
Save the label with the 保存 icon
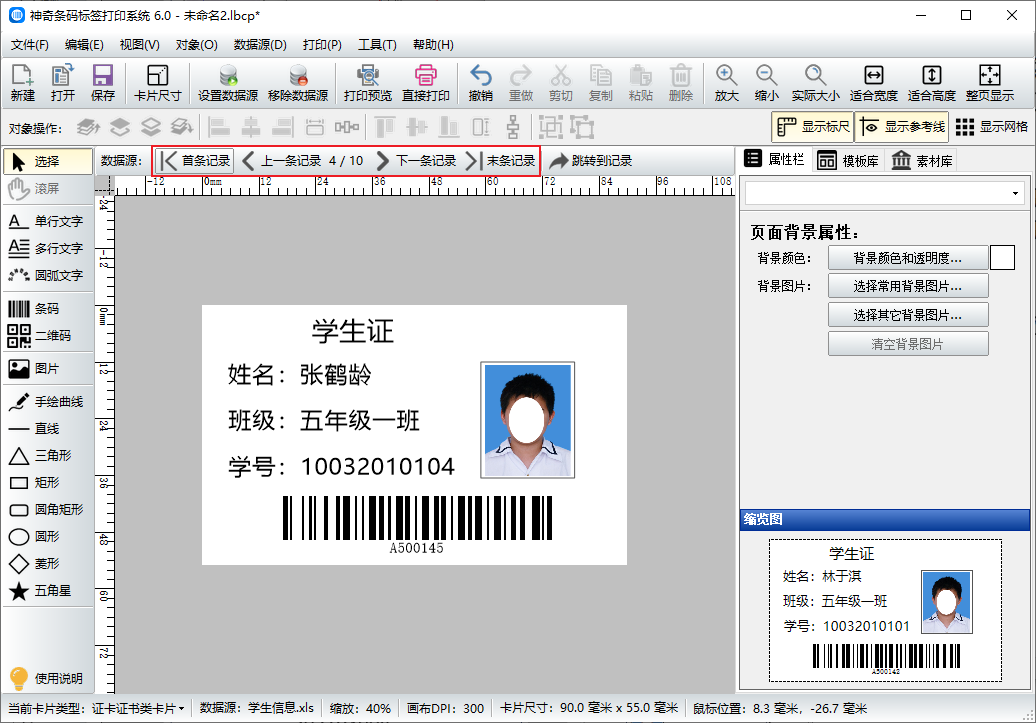pyautogui.click(x=102, y=83)
